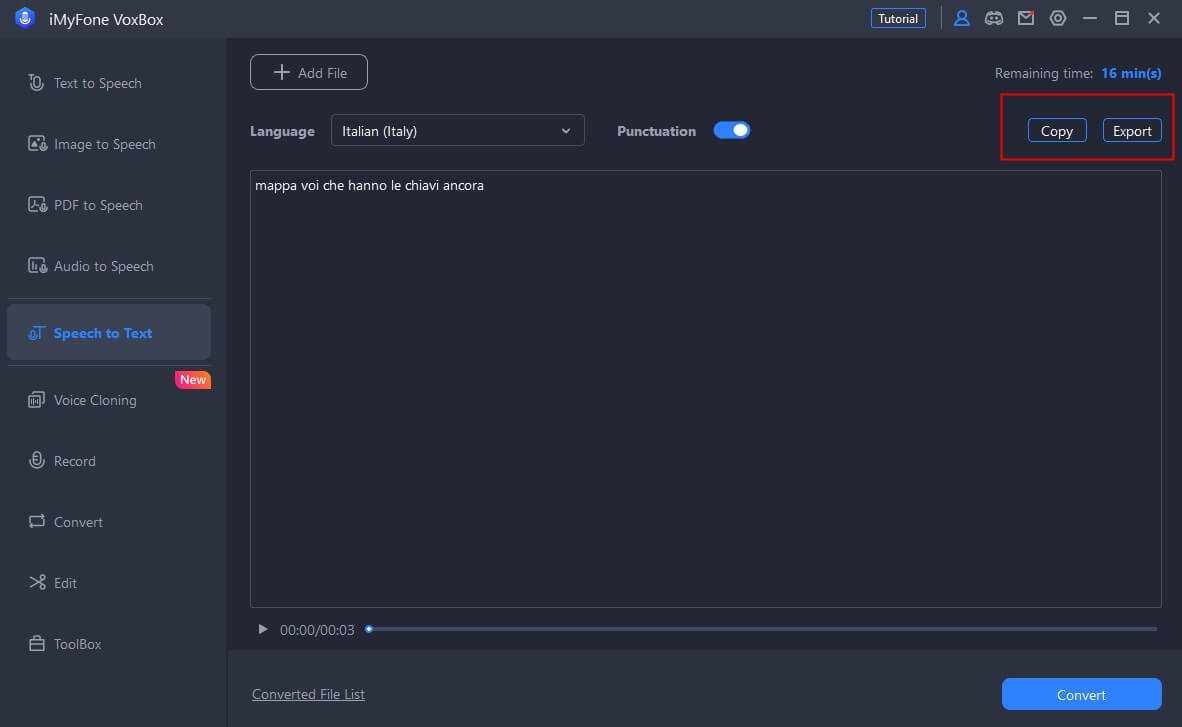The image size is (1182, 727).
Task: Open the Tutorial button
Action: tap(898, 18)
